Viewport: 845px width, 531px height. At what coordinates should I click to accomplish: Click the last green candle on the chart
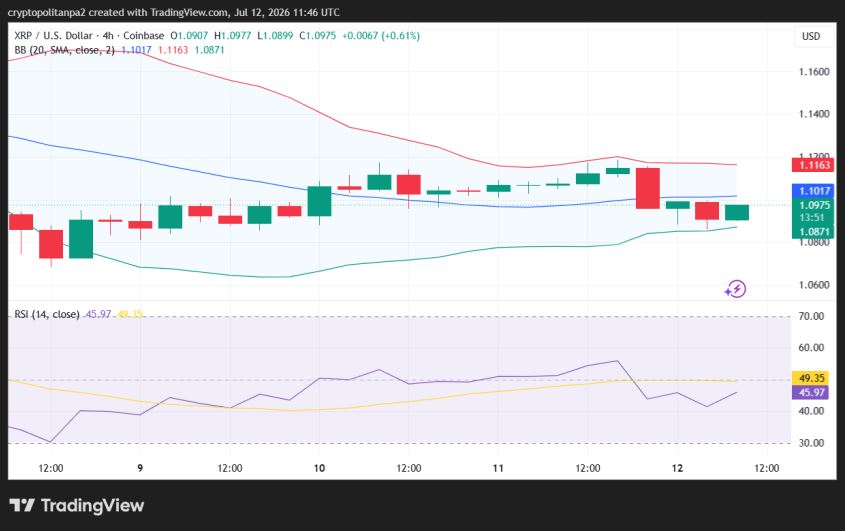(737, 212)
